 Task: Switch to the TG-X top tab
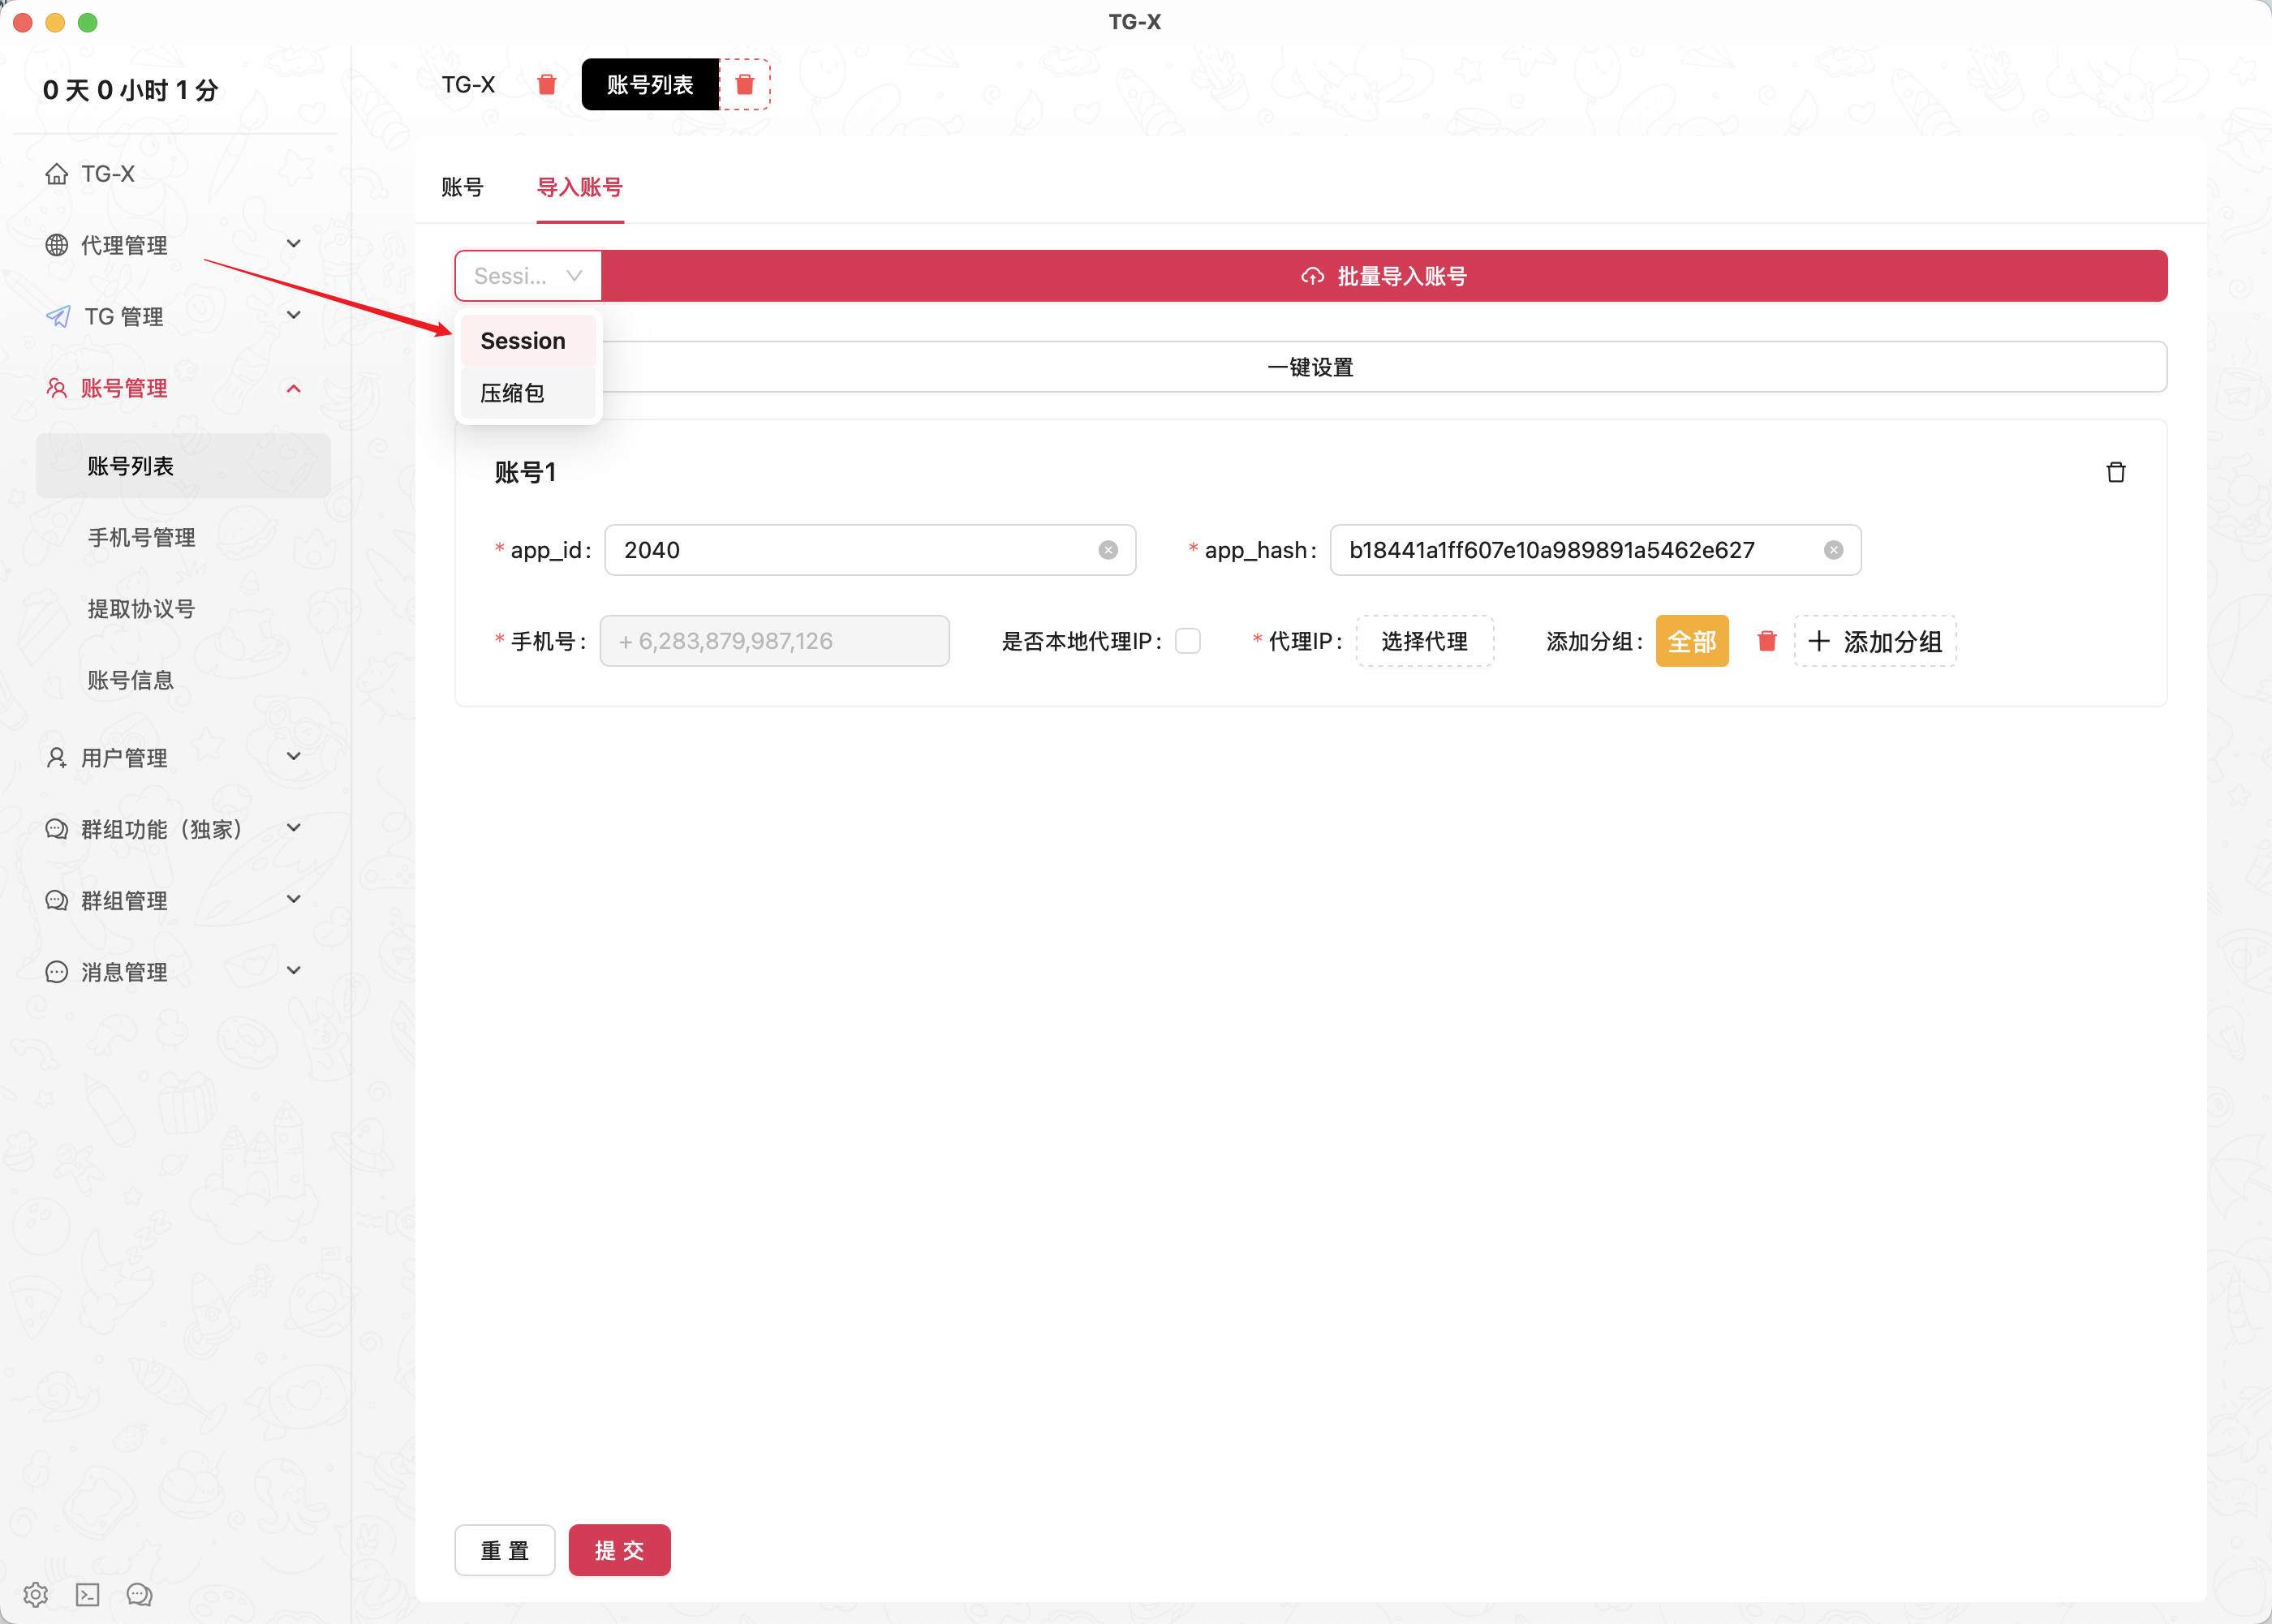(468, 84)
